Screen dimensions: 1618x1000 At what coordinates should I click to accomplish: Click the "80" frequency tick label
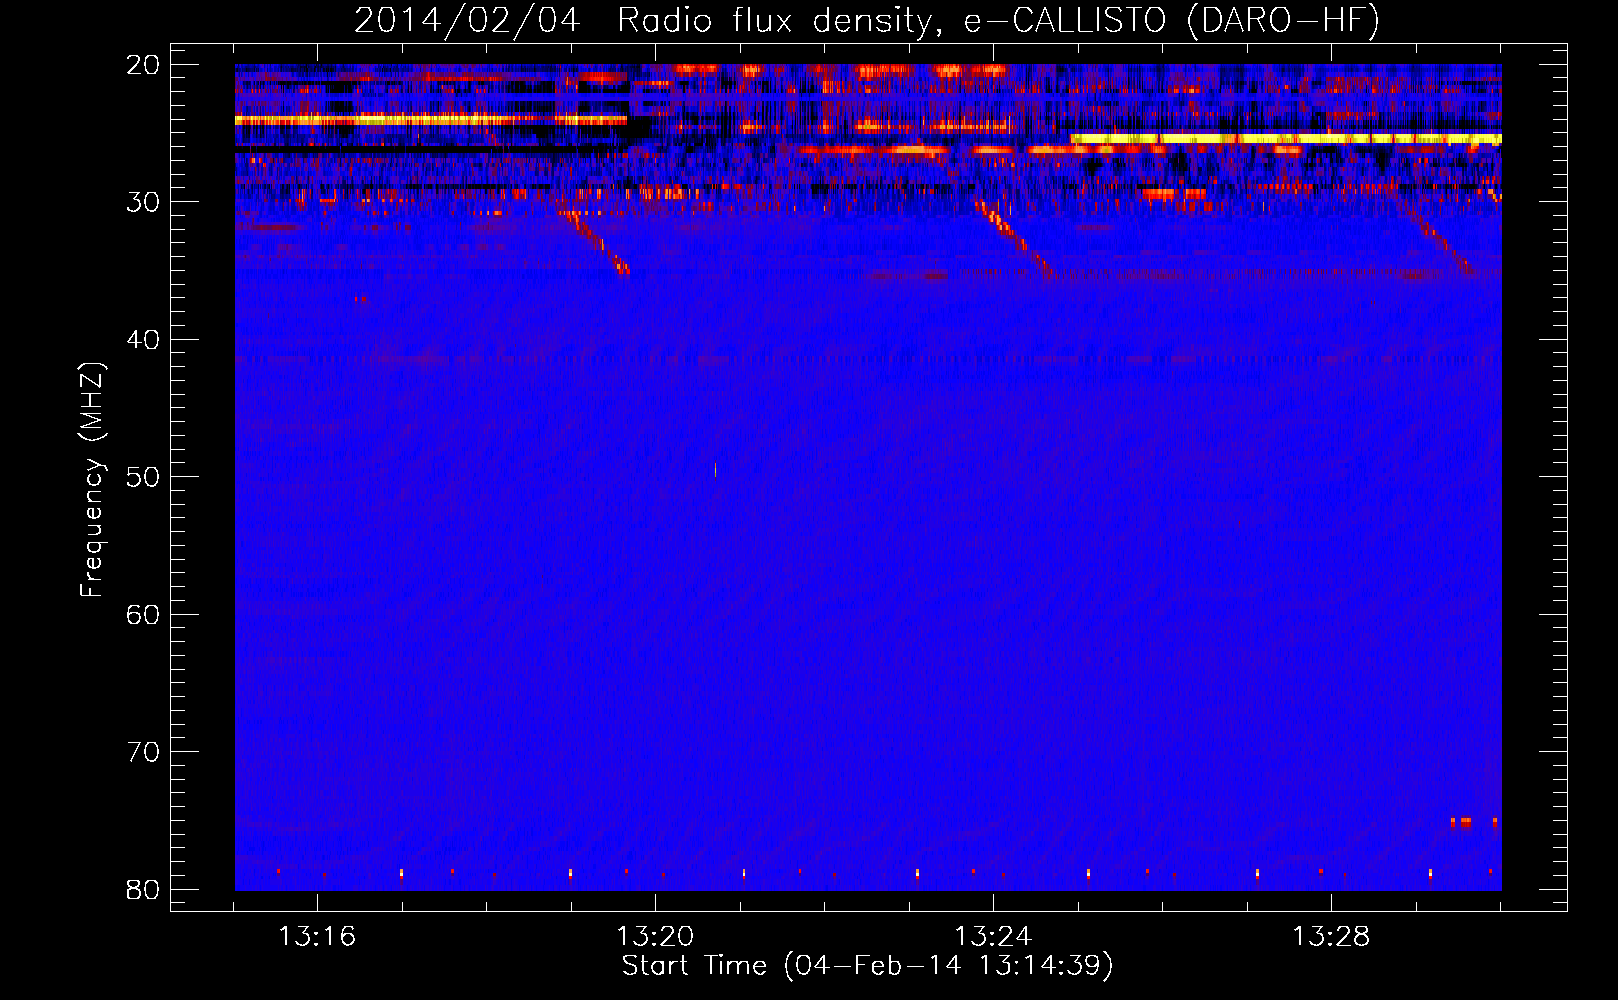click(144, 889)
